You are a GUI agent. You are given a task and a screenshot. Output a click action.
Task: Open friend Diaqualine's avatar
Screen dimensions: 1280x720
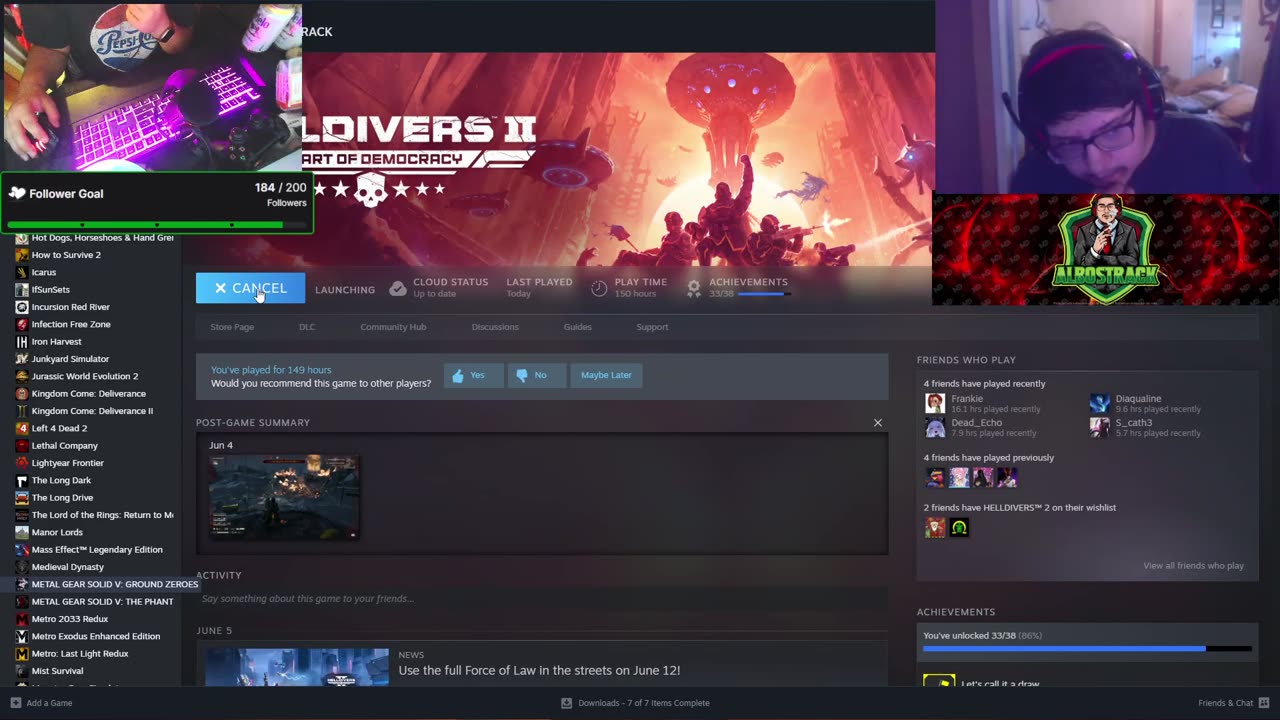click(1100, 403)
